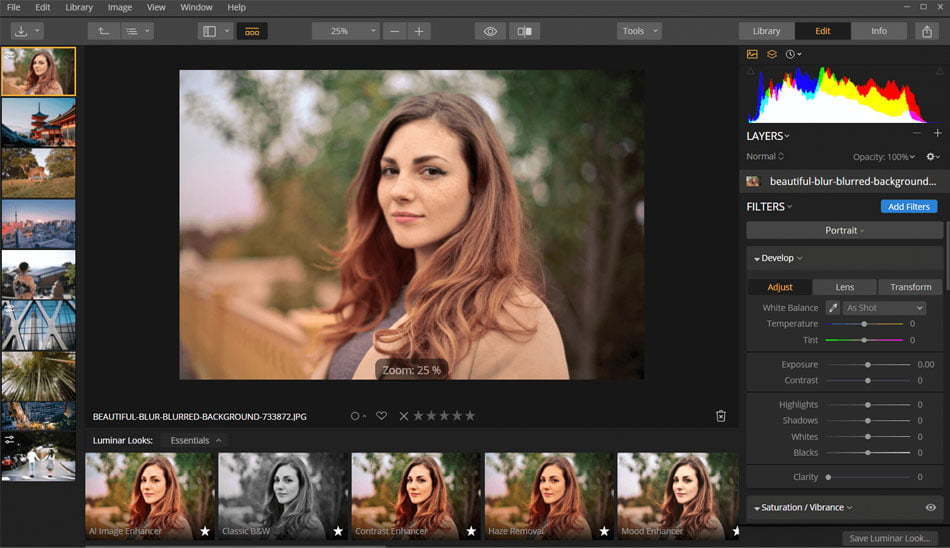Set the color label circle icon
The image size is (950, 548).
point(357,416)
